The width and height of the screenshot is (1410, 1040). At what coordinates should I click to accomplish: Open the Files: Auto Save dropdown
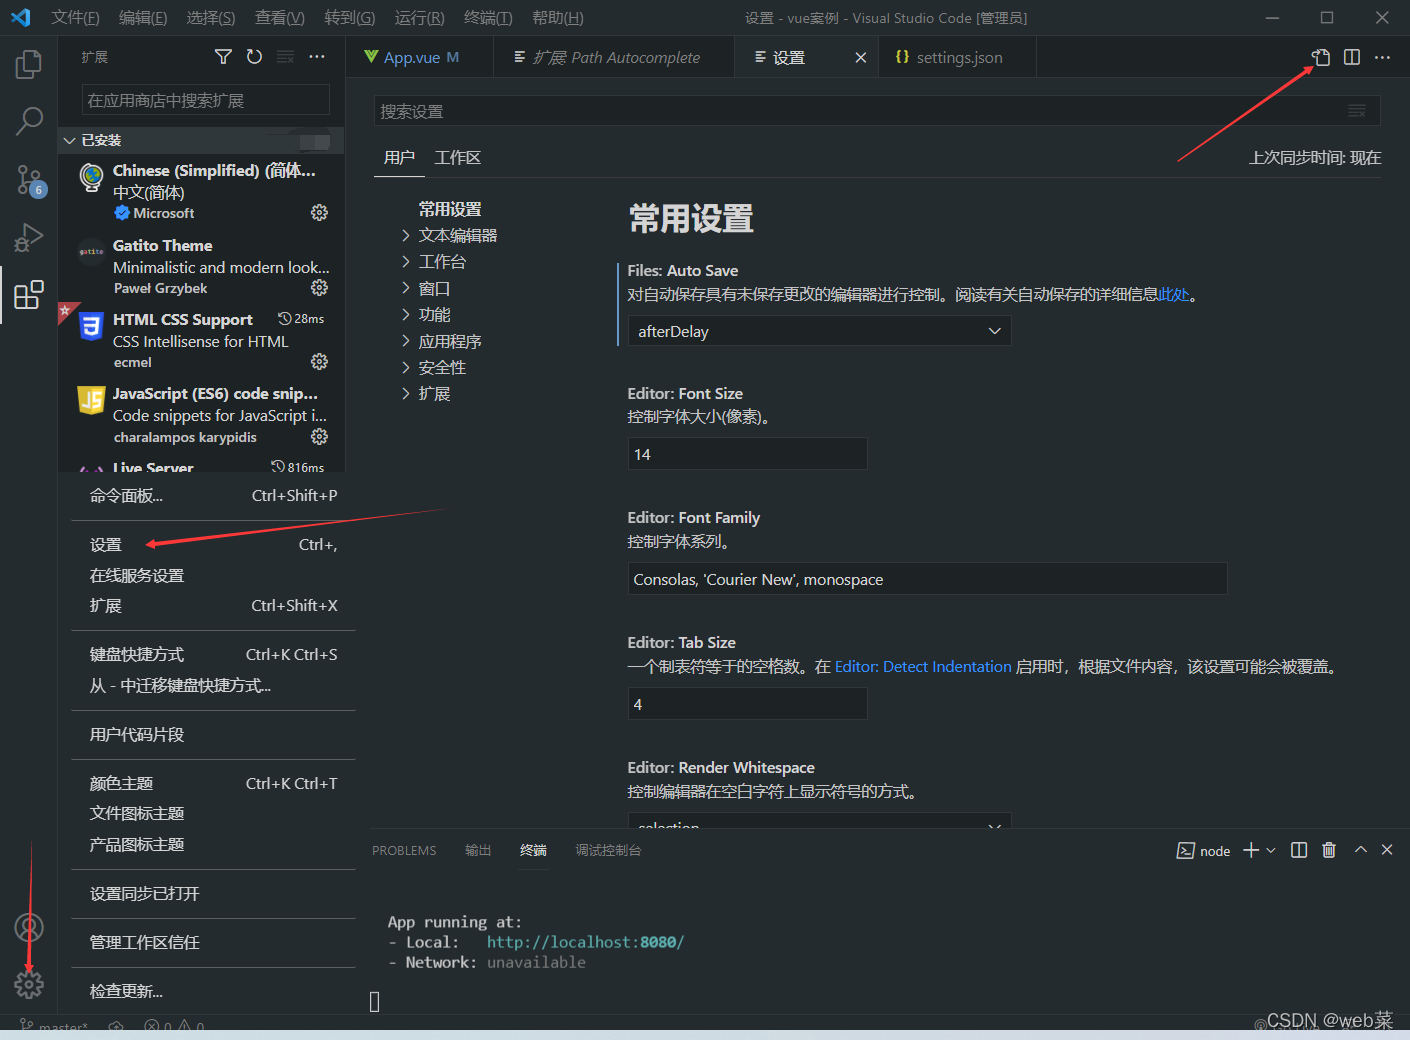(818, 330)
